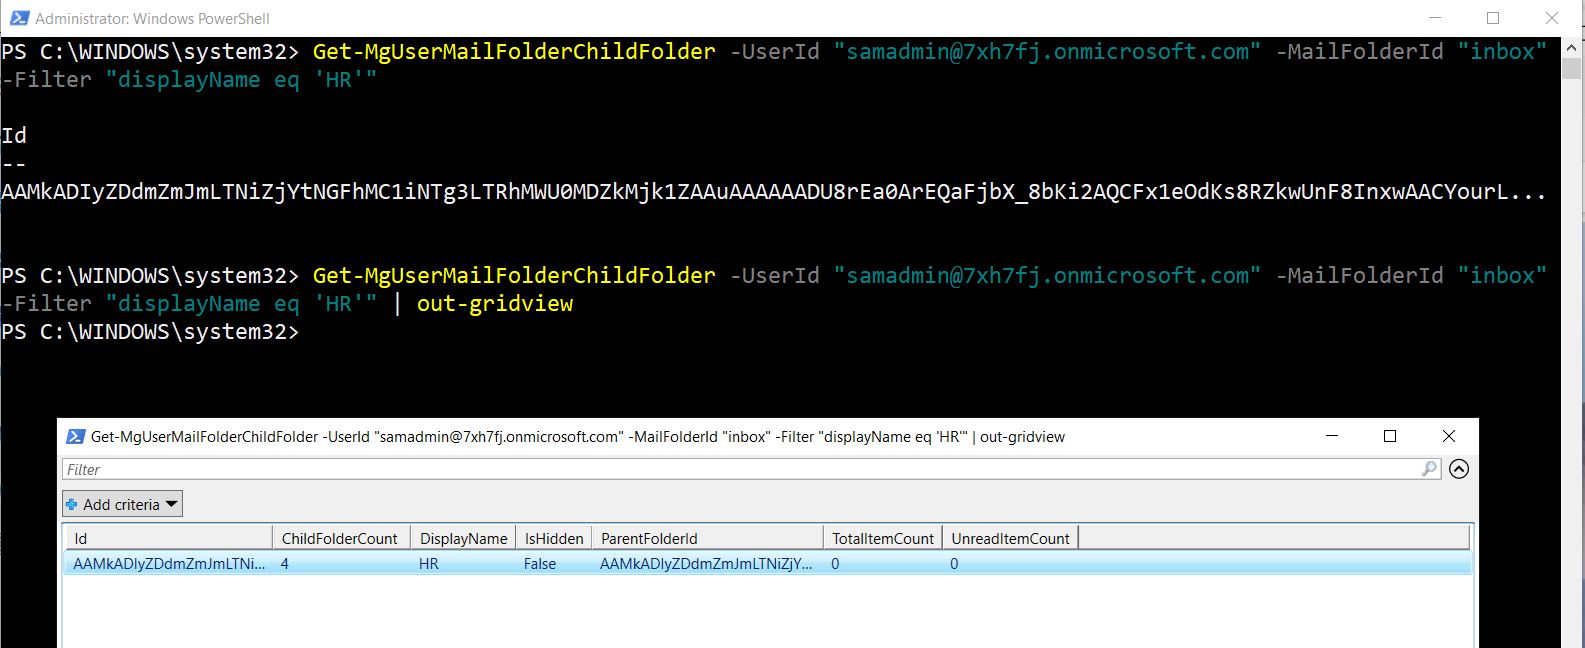
Task: Collapse the filter panel with the round chevron
Action: [1459, 469]
